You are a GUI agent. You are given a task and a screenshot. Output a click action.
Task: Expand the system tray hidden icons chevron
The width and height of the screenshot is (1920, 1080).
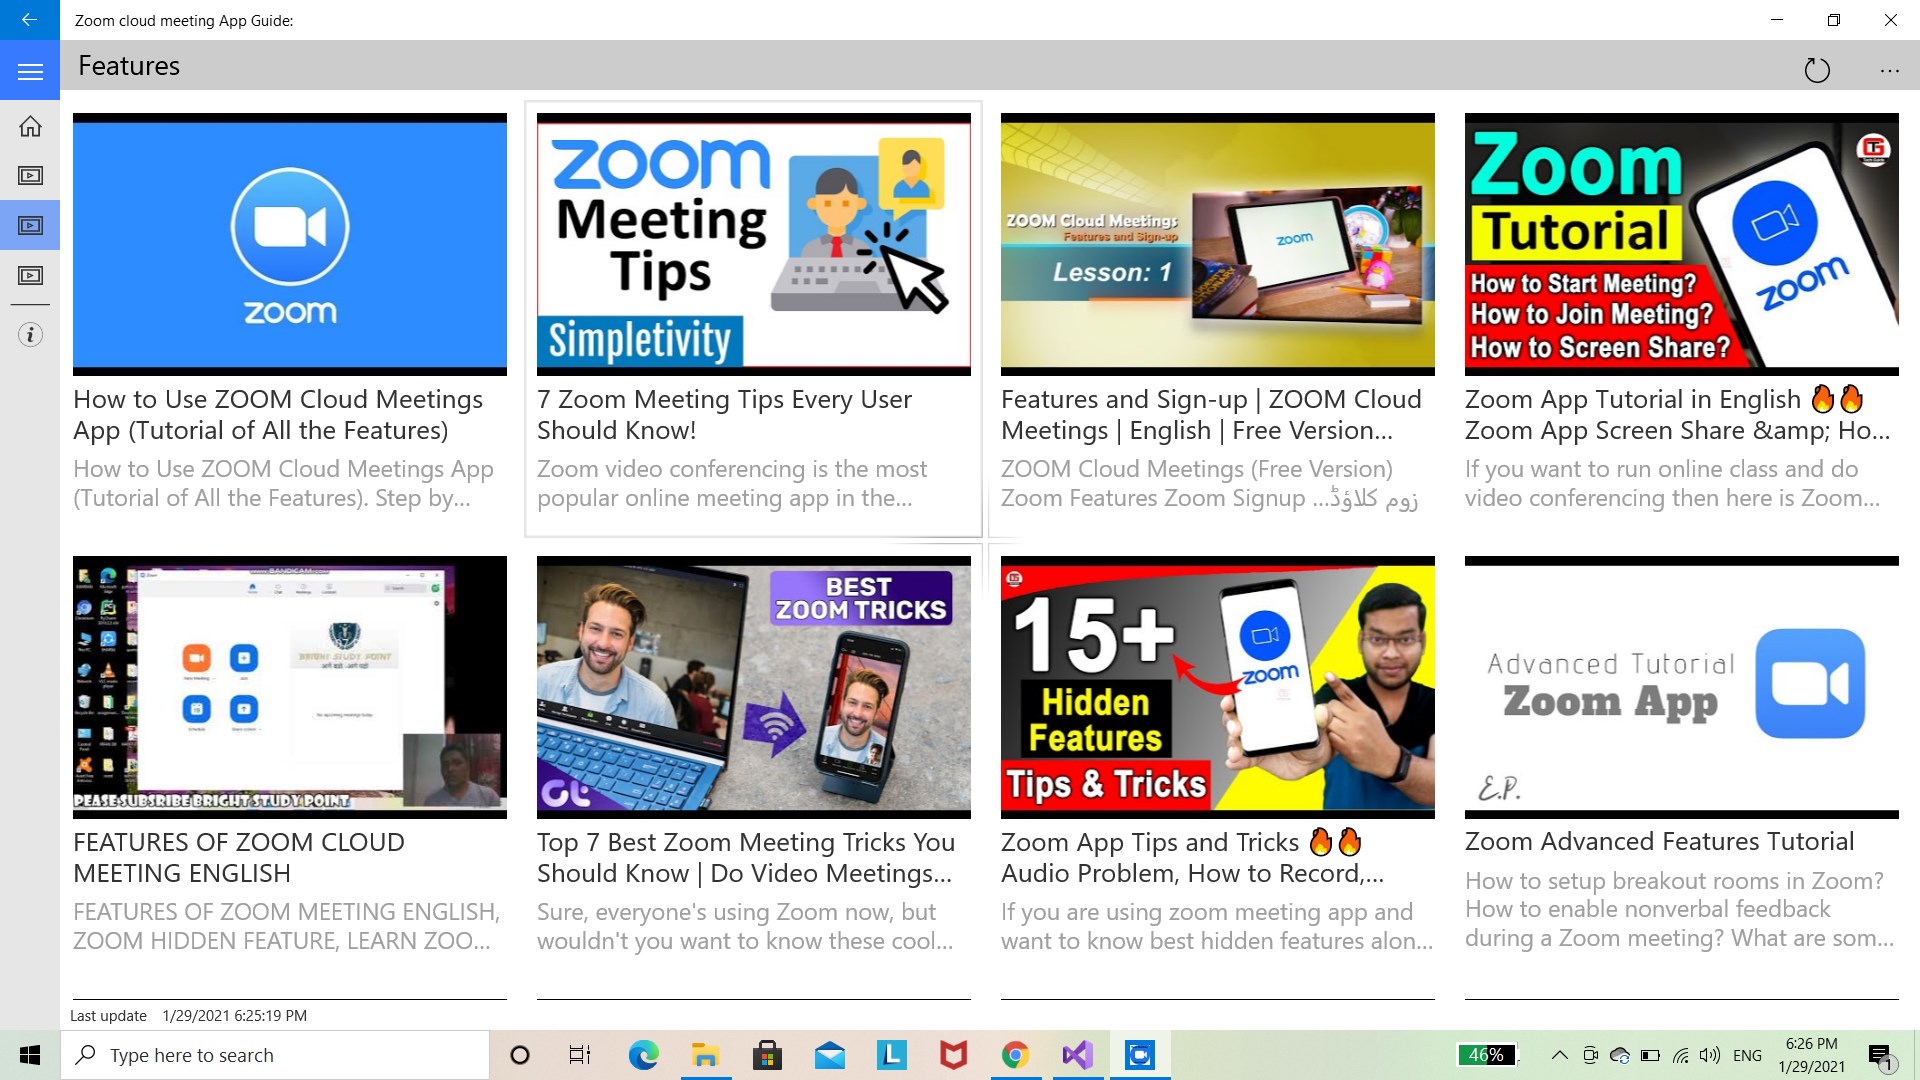[x=1559, y=1055]
